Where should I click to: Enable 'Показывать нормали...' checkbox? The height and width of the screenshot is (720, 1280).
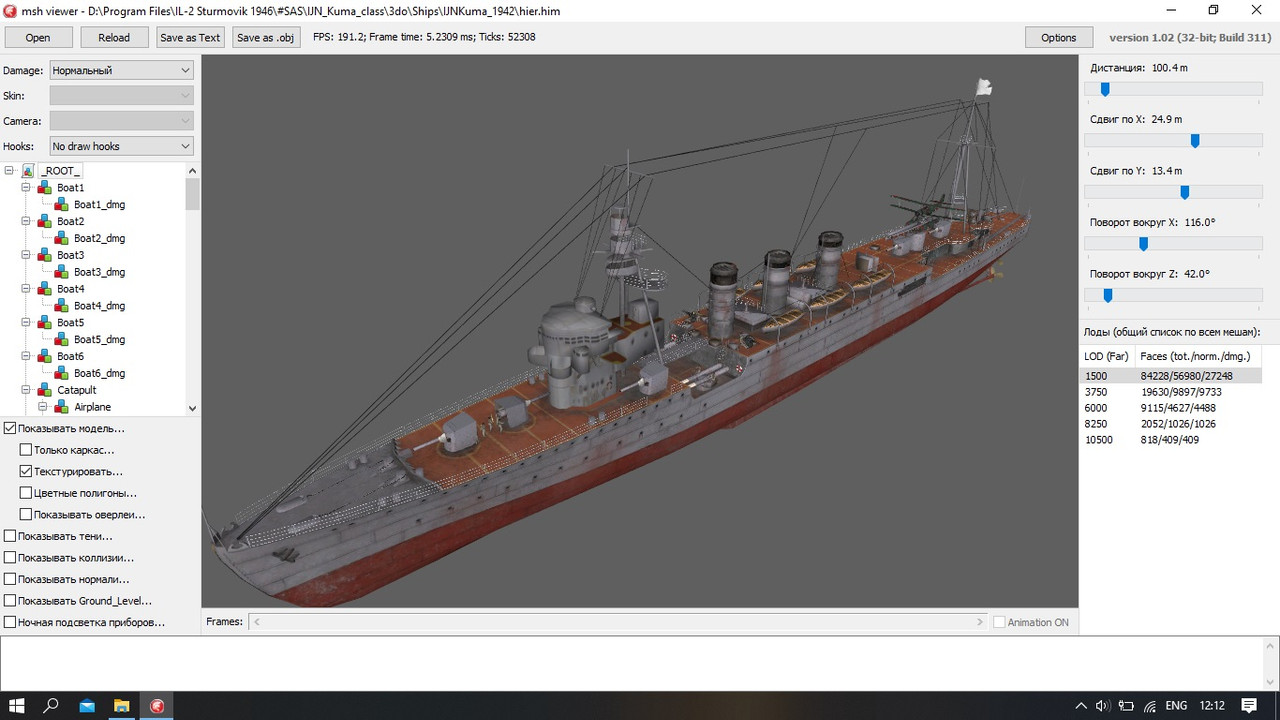(x=10, y=579)
